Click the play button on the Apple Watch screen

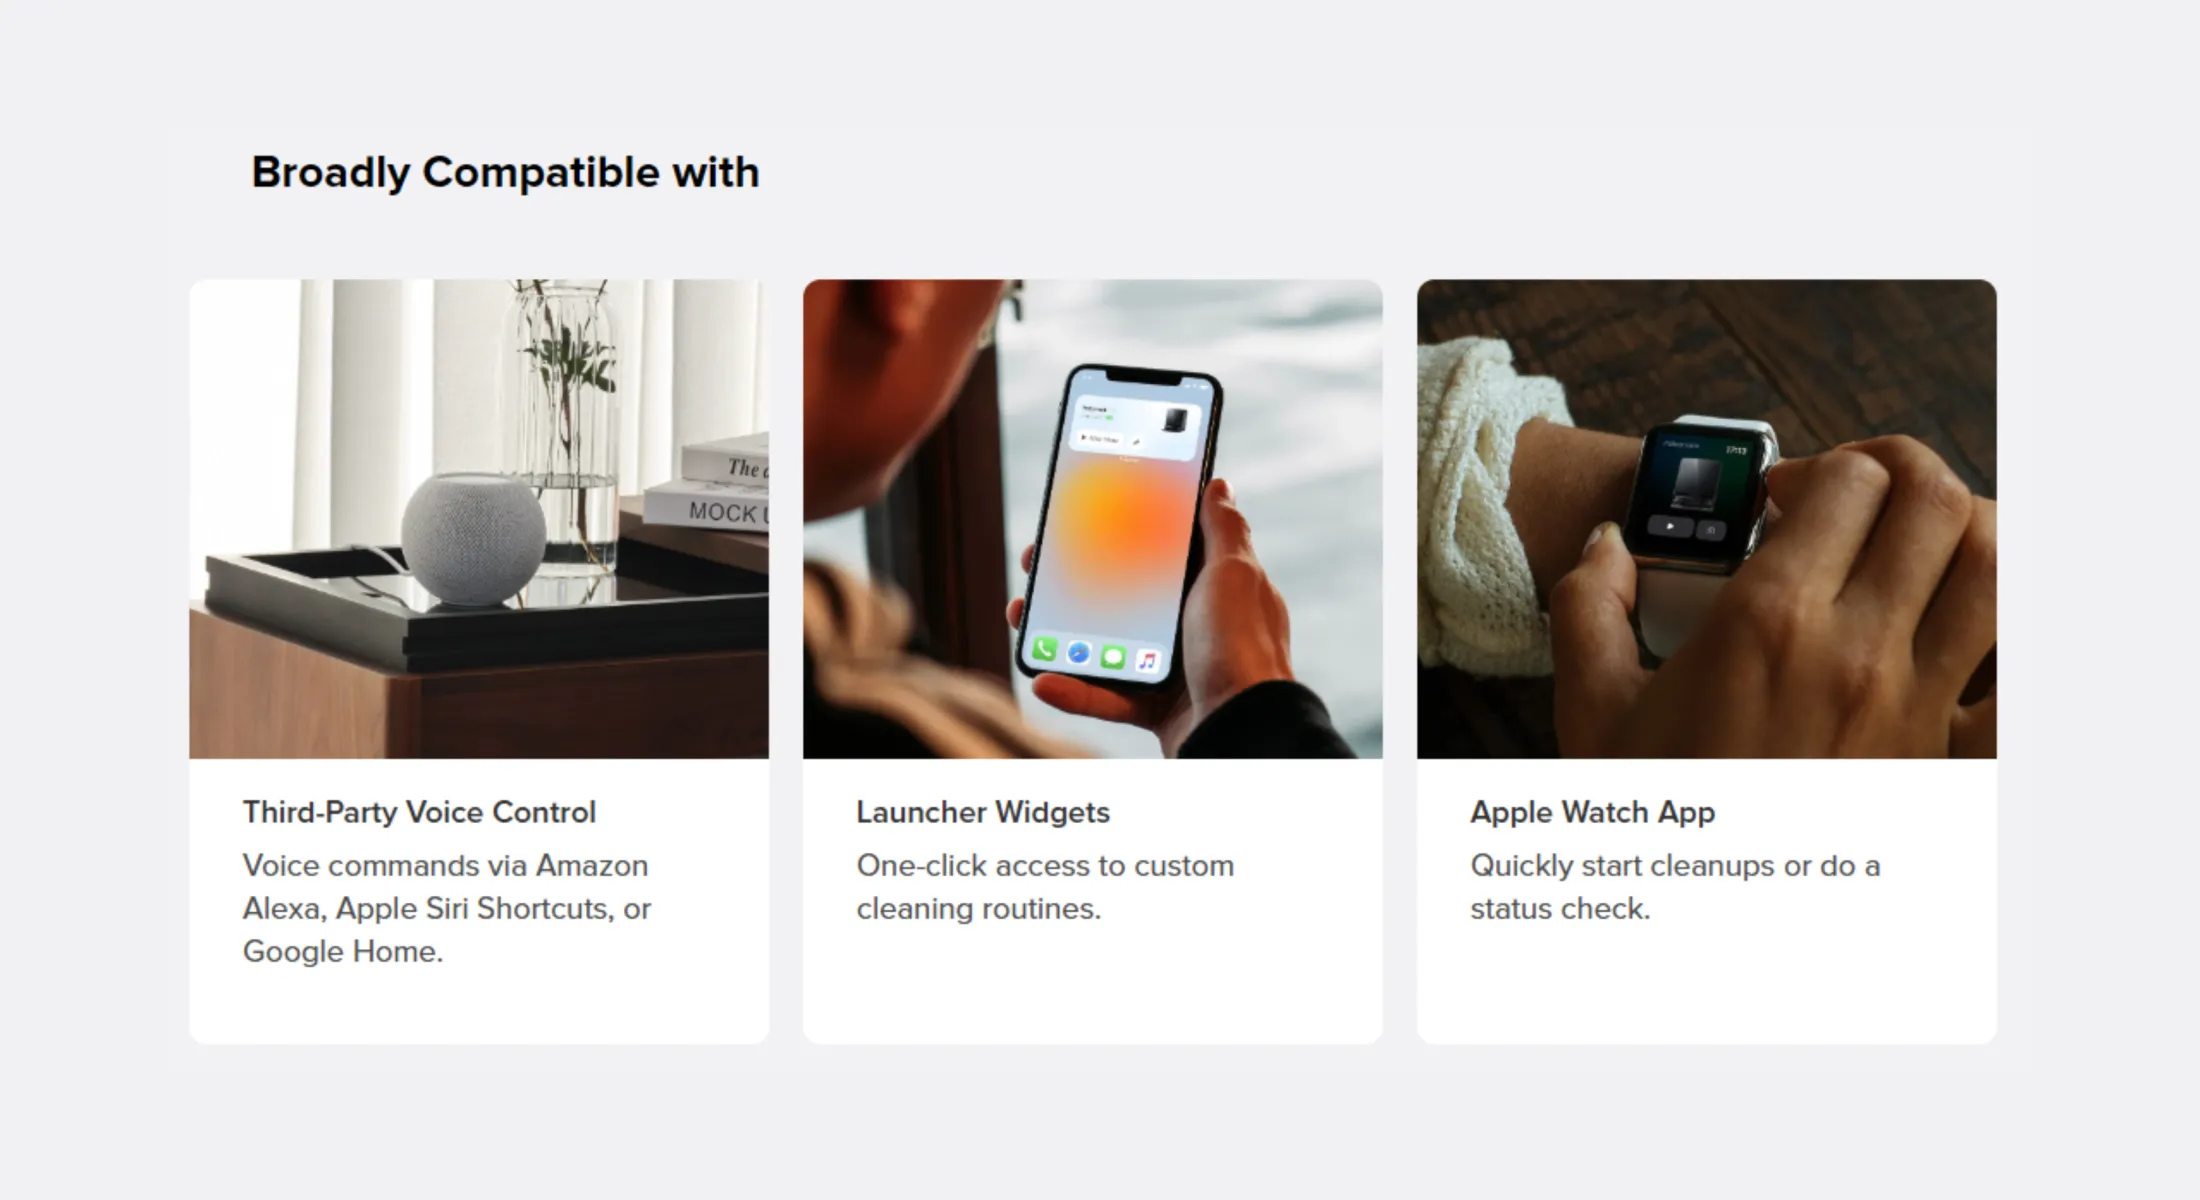(1670, 526)
